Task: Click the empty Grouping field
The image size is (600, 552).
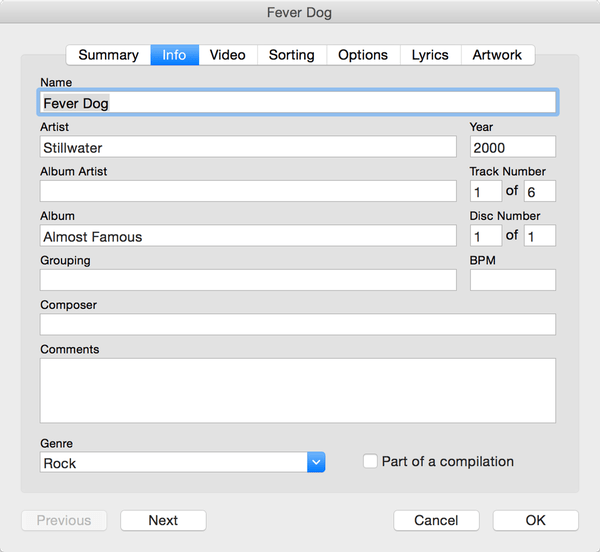Action: point(248,280)
